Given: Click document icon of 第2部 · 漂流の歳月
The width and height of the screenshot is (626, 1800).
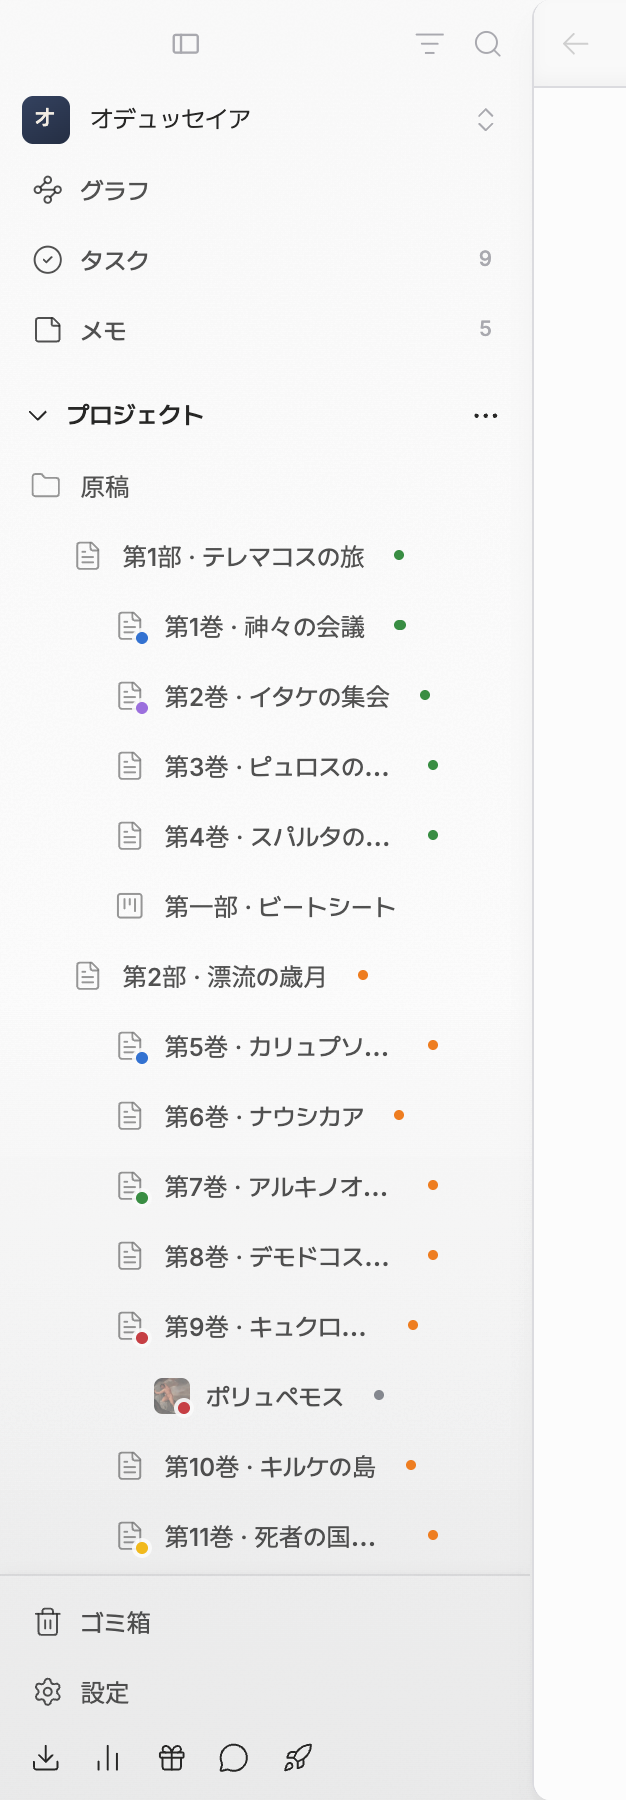Looking at the screenshot, I should 88,976.
